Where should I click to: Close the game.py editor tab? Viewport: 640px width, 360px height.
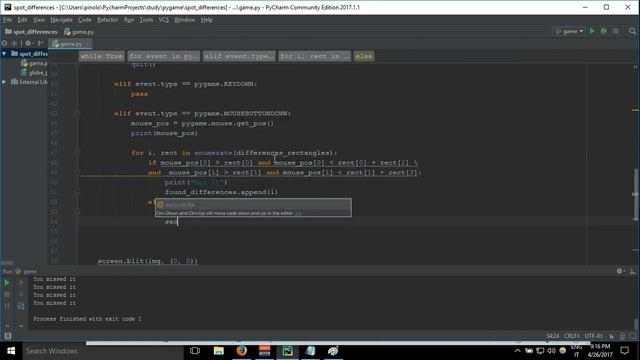pos(87,44)
